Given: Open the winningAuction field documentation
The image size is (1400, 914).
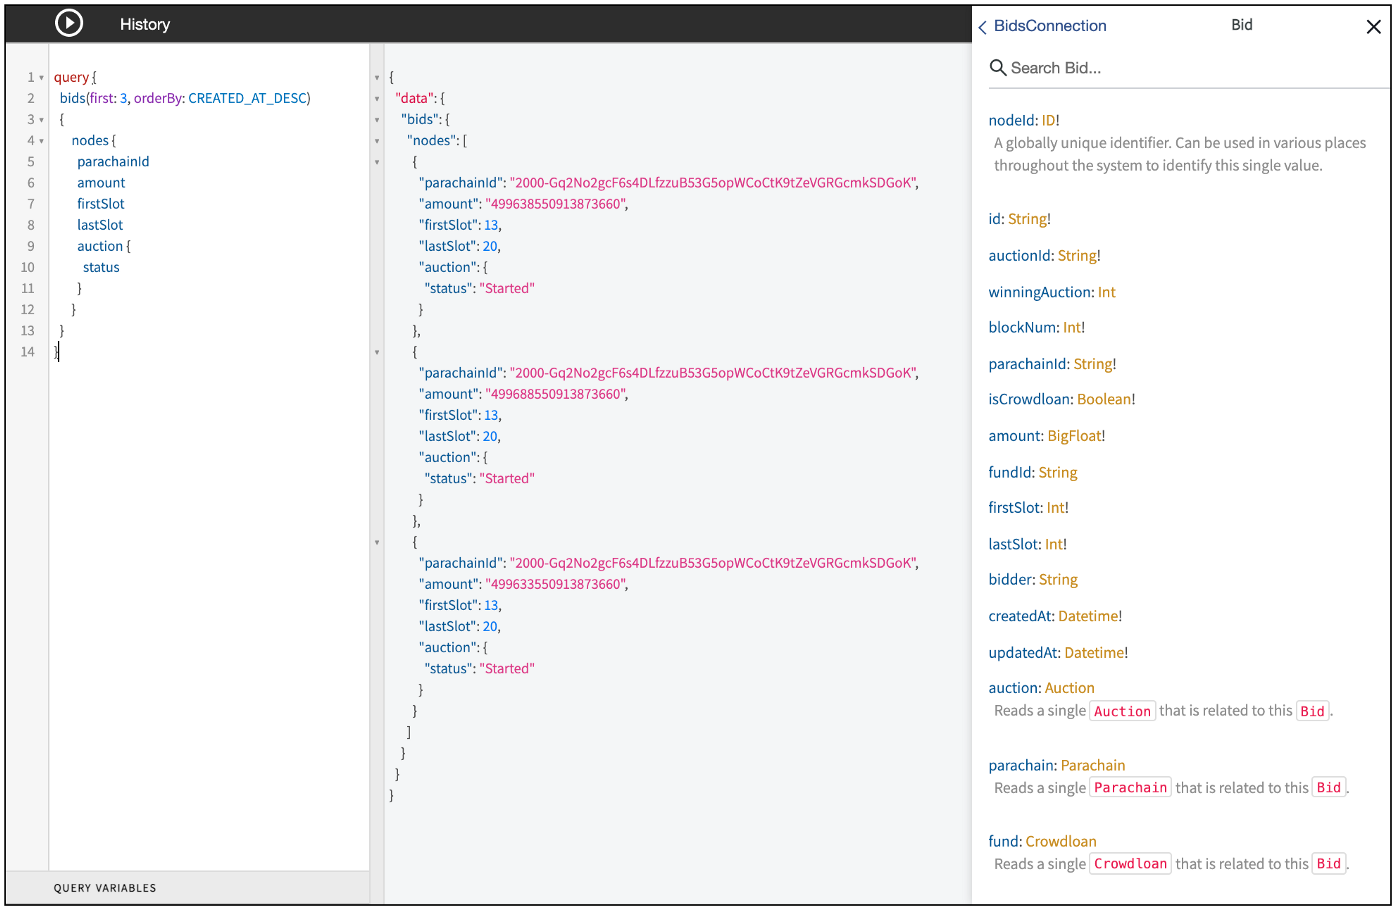Looking at the screenshot, I should [1041, 292].
